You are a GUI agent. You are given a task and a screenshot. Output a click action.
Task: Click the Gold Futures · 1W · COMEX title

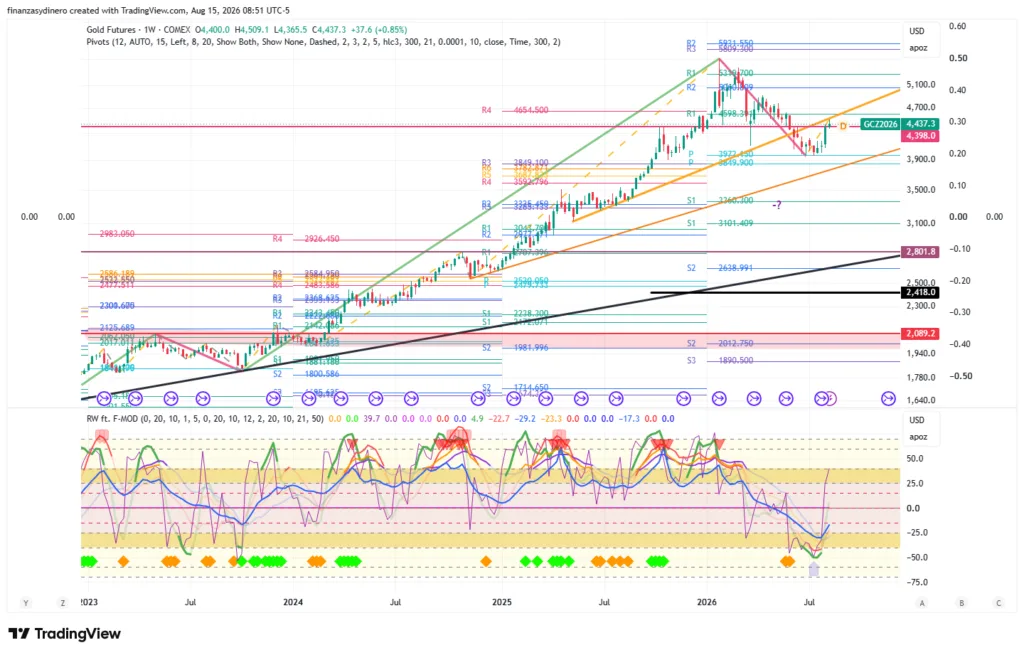[138, 30]
